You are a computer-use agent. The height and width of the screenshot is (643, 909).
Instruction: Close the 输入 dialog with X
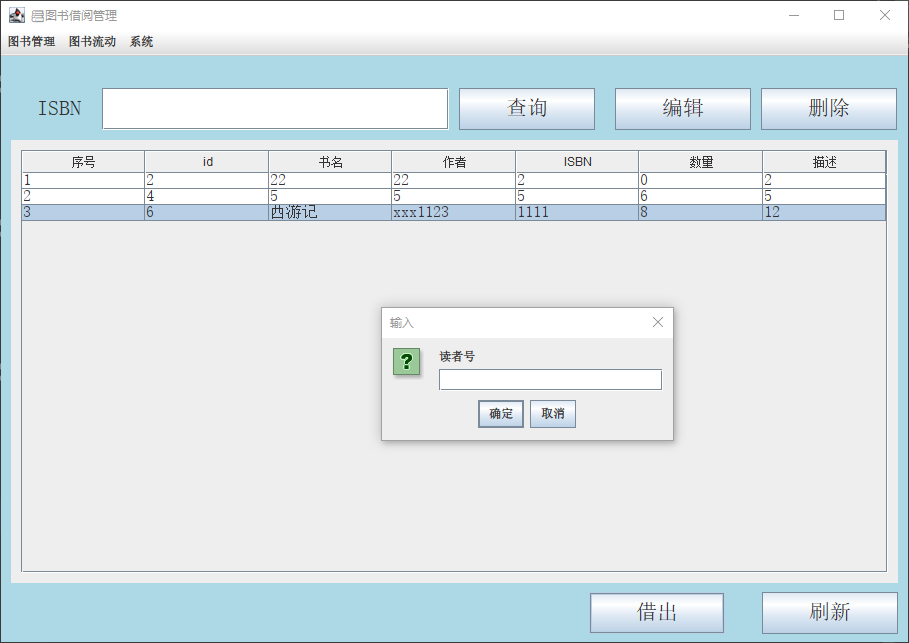(x=657, y=322)
